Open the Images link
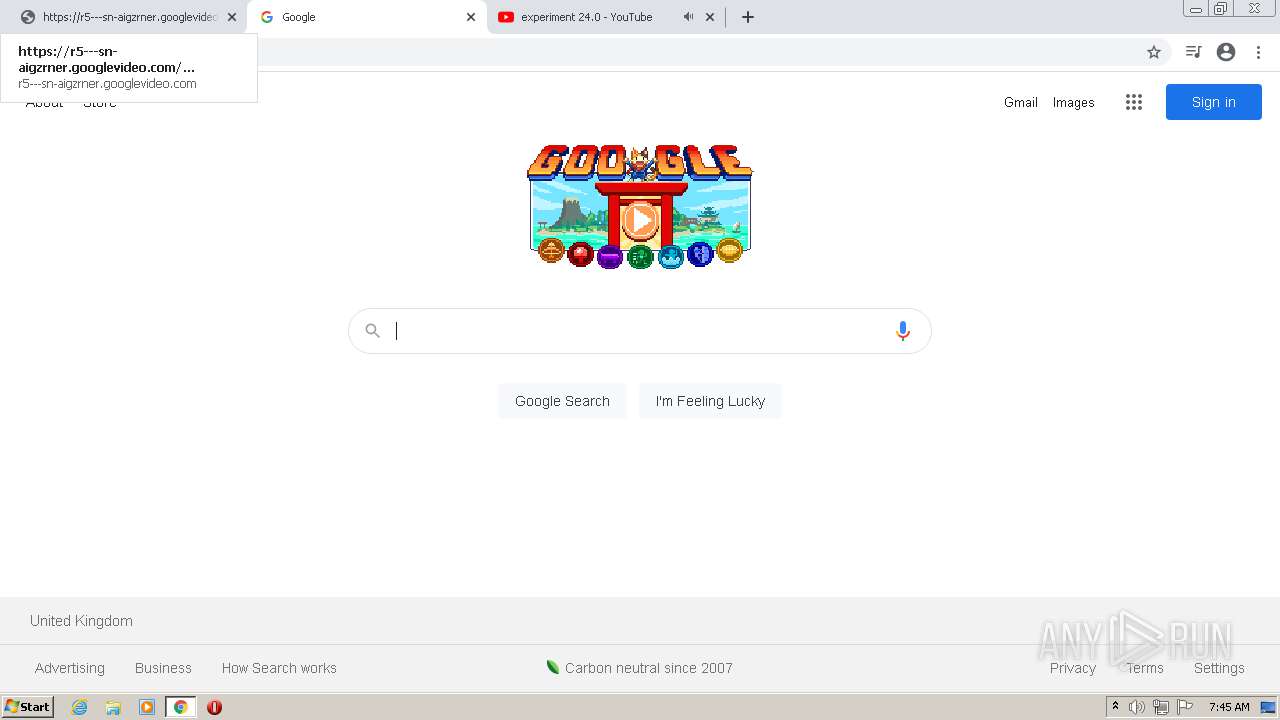This screenshot has width=1280, height=720. 1074,102
